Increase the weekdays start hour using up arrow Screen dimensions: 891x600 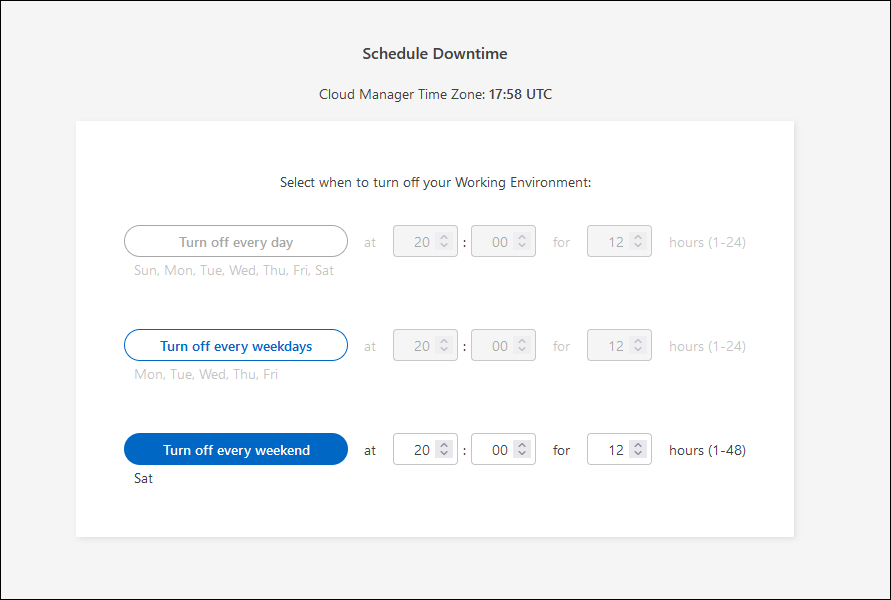443,341
